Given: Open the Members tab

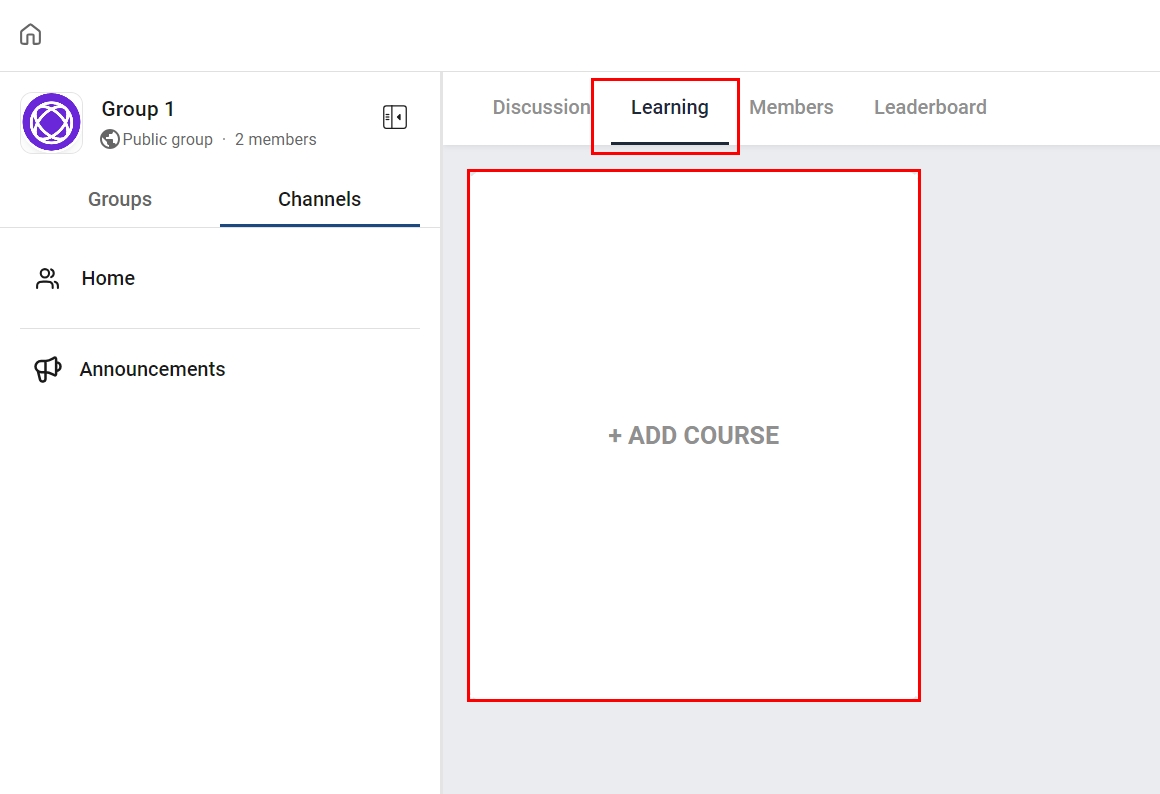Looking at the screenshot, I should coord(791,107).
